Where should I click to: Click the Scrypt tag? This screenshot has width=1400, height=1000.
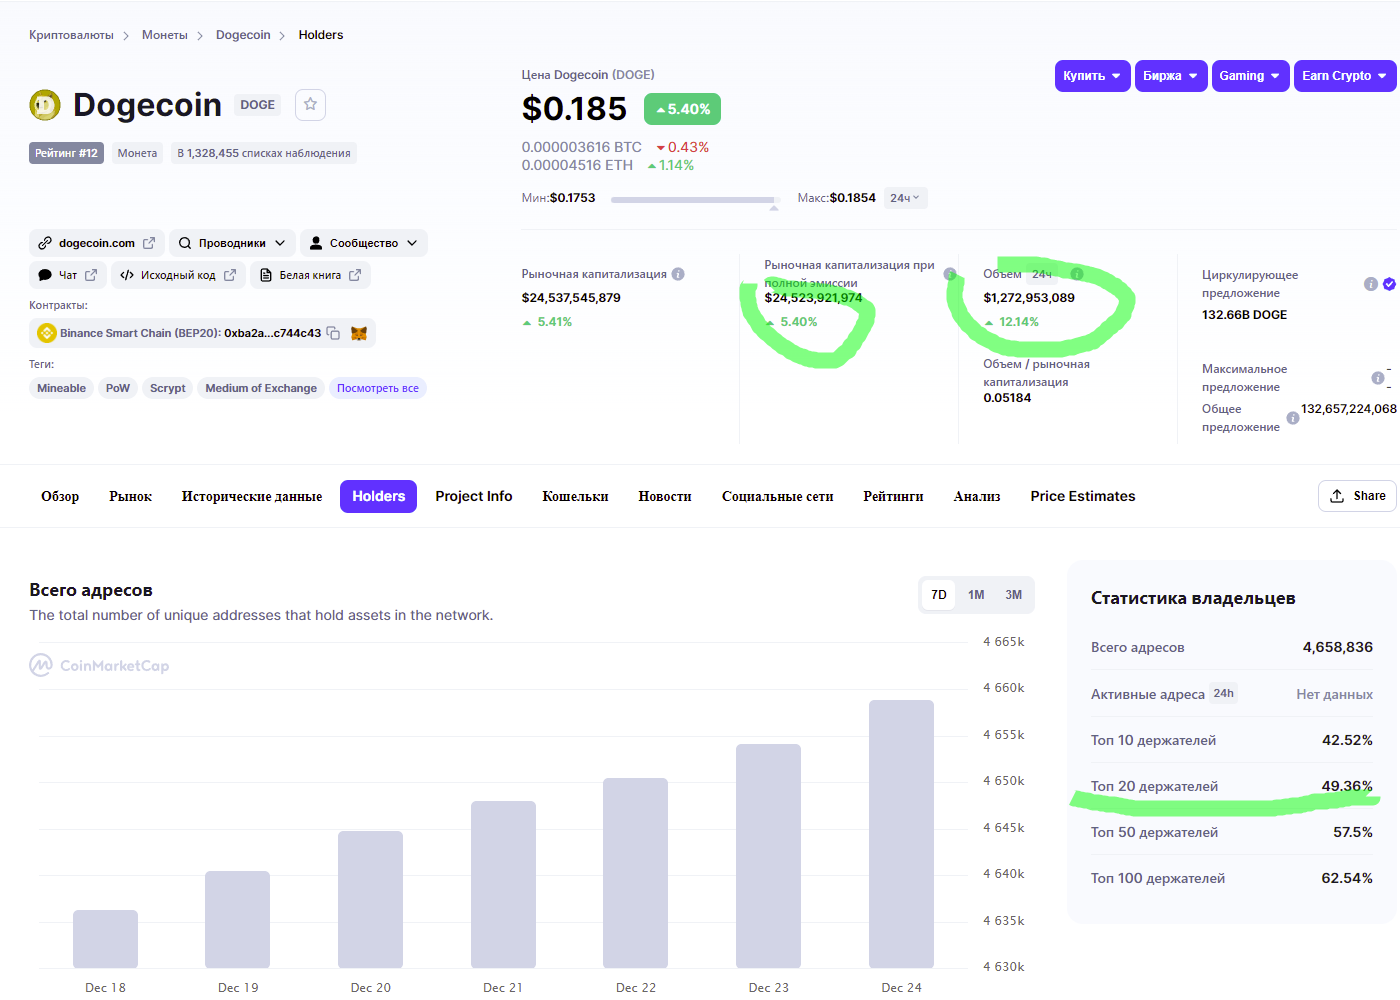point(168,388)
